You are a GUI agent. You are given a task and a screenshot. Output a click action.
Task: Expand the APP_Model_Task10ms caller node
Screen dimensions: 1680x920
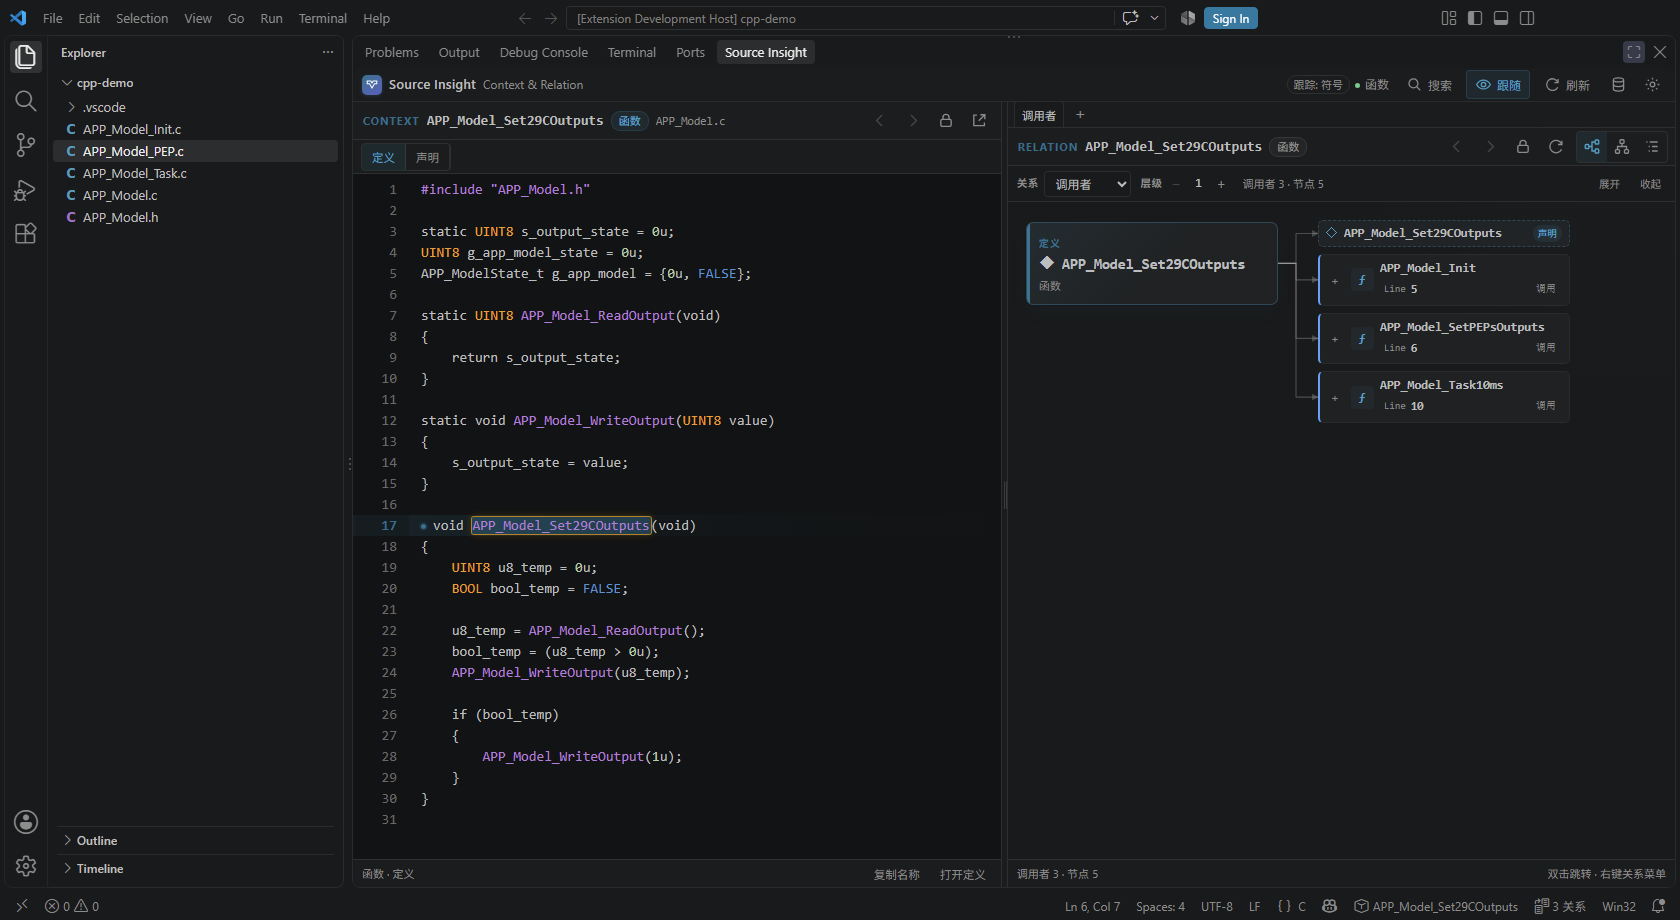(1334, 398)
